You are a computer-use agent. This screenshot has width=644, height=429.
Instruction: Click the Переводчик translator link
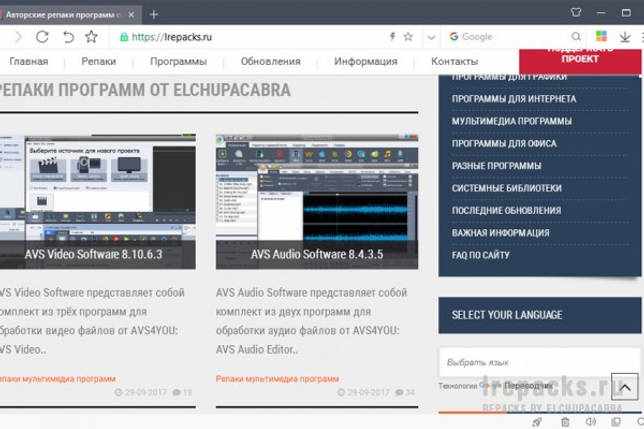pyautogui.click(x=528, y=386)
